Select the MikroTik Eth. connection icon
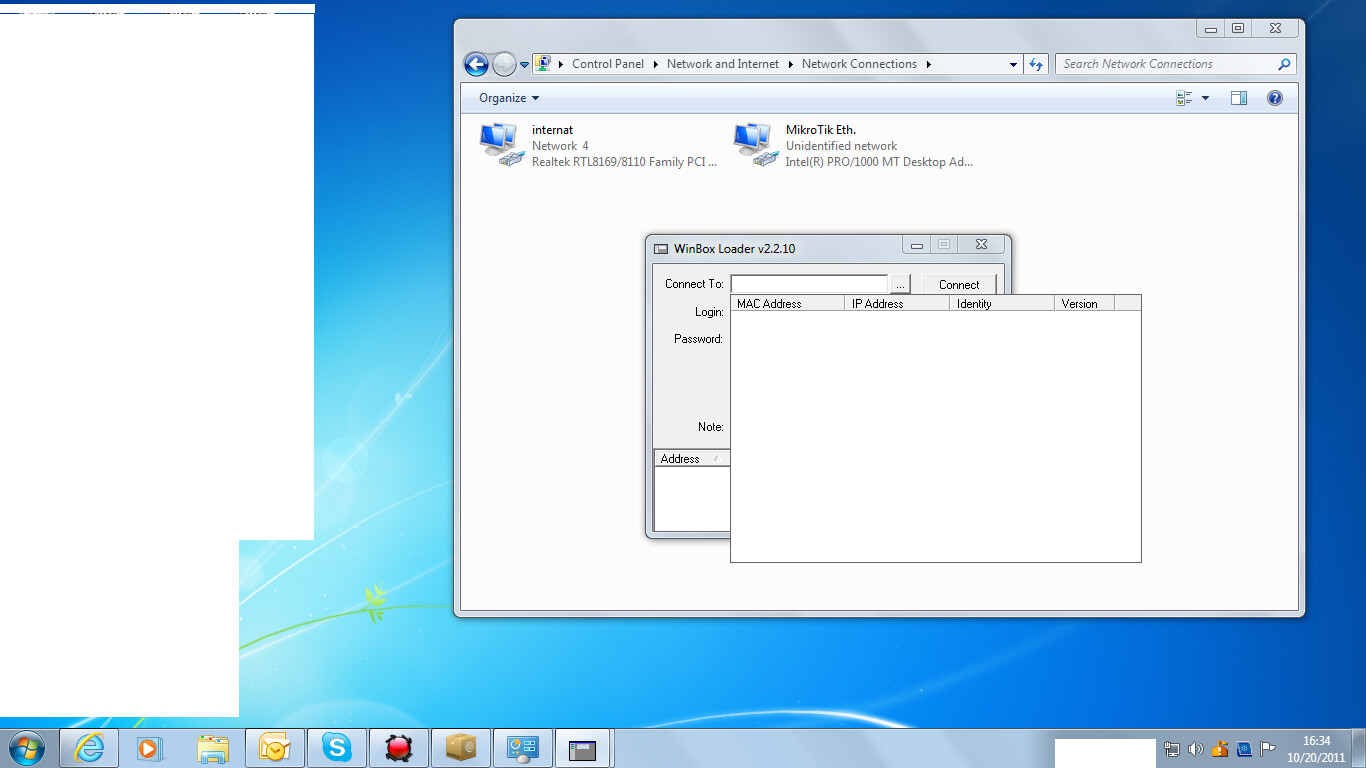The width and height of the screenshot is (1366, 768). point(755,145)
